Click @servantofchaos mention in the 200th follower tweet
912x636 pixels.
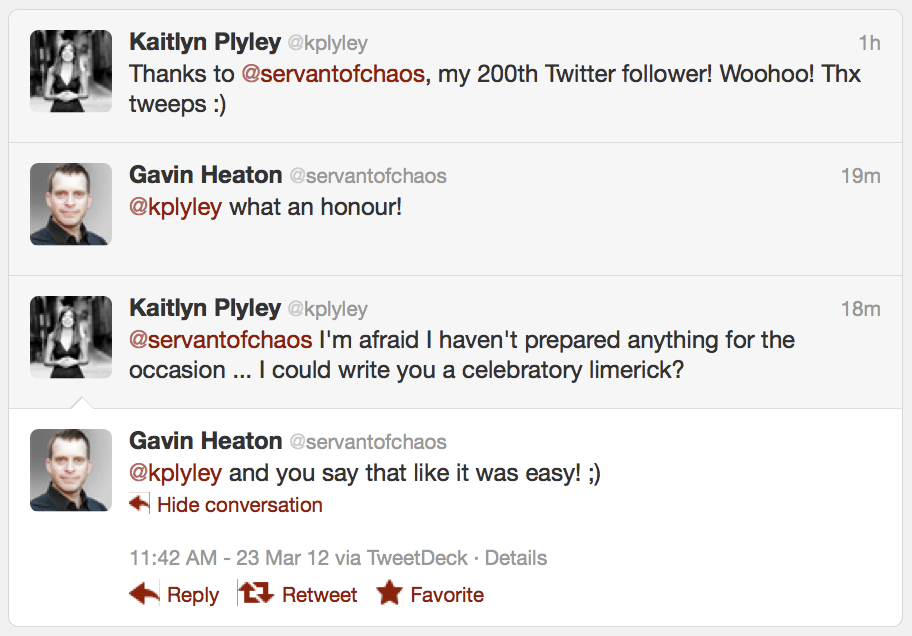pos(334,74)
